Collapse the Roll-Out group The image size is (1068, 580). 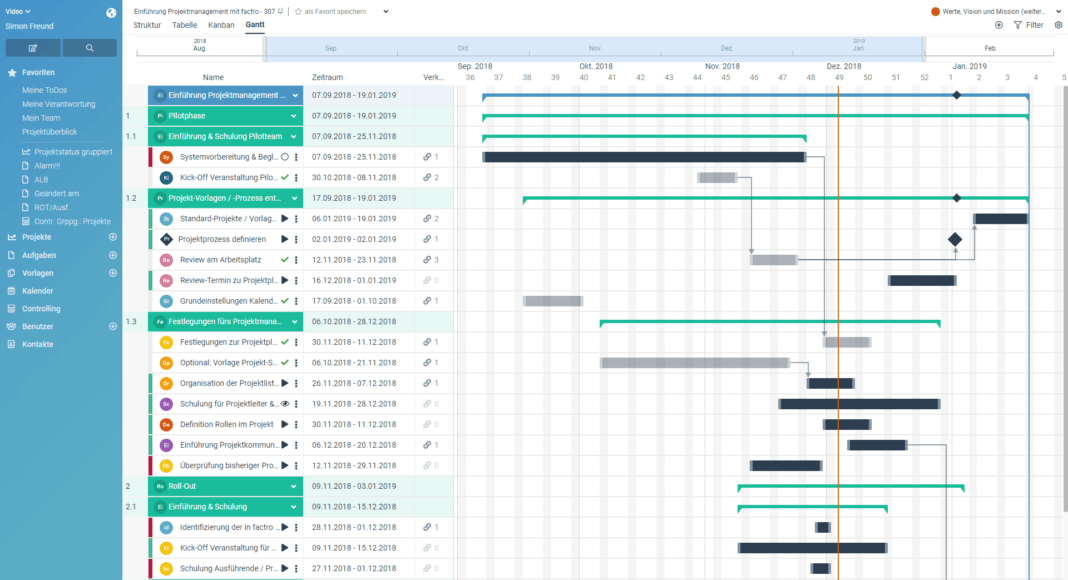click(x=294, y=486)
